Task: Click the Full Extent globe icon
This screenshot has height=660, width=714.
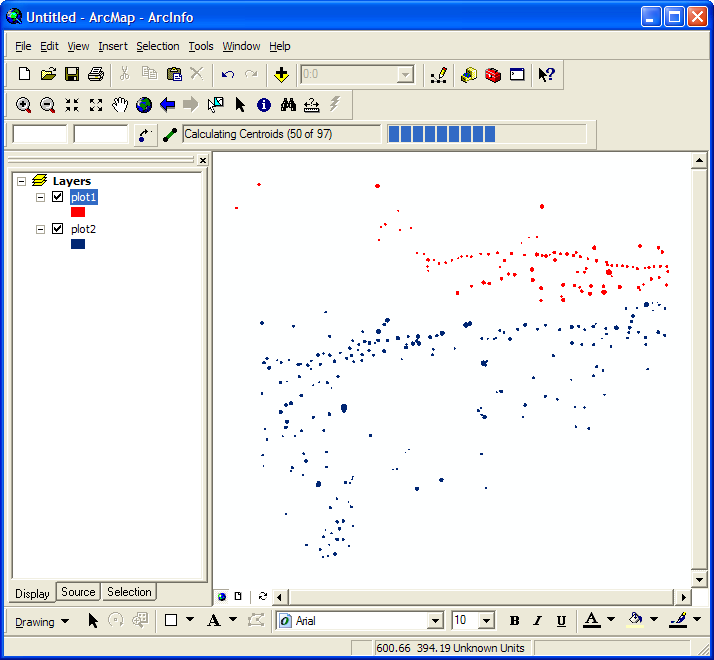Action: point(144,104)
